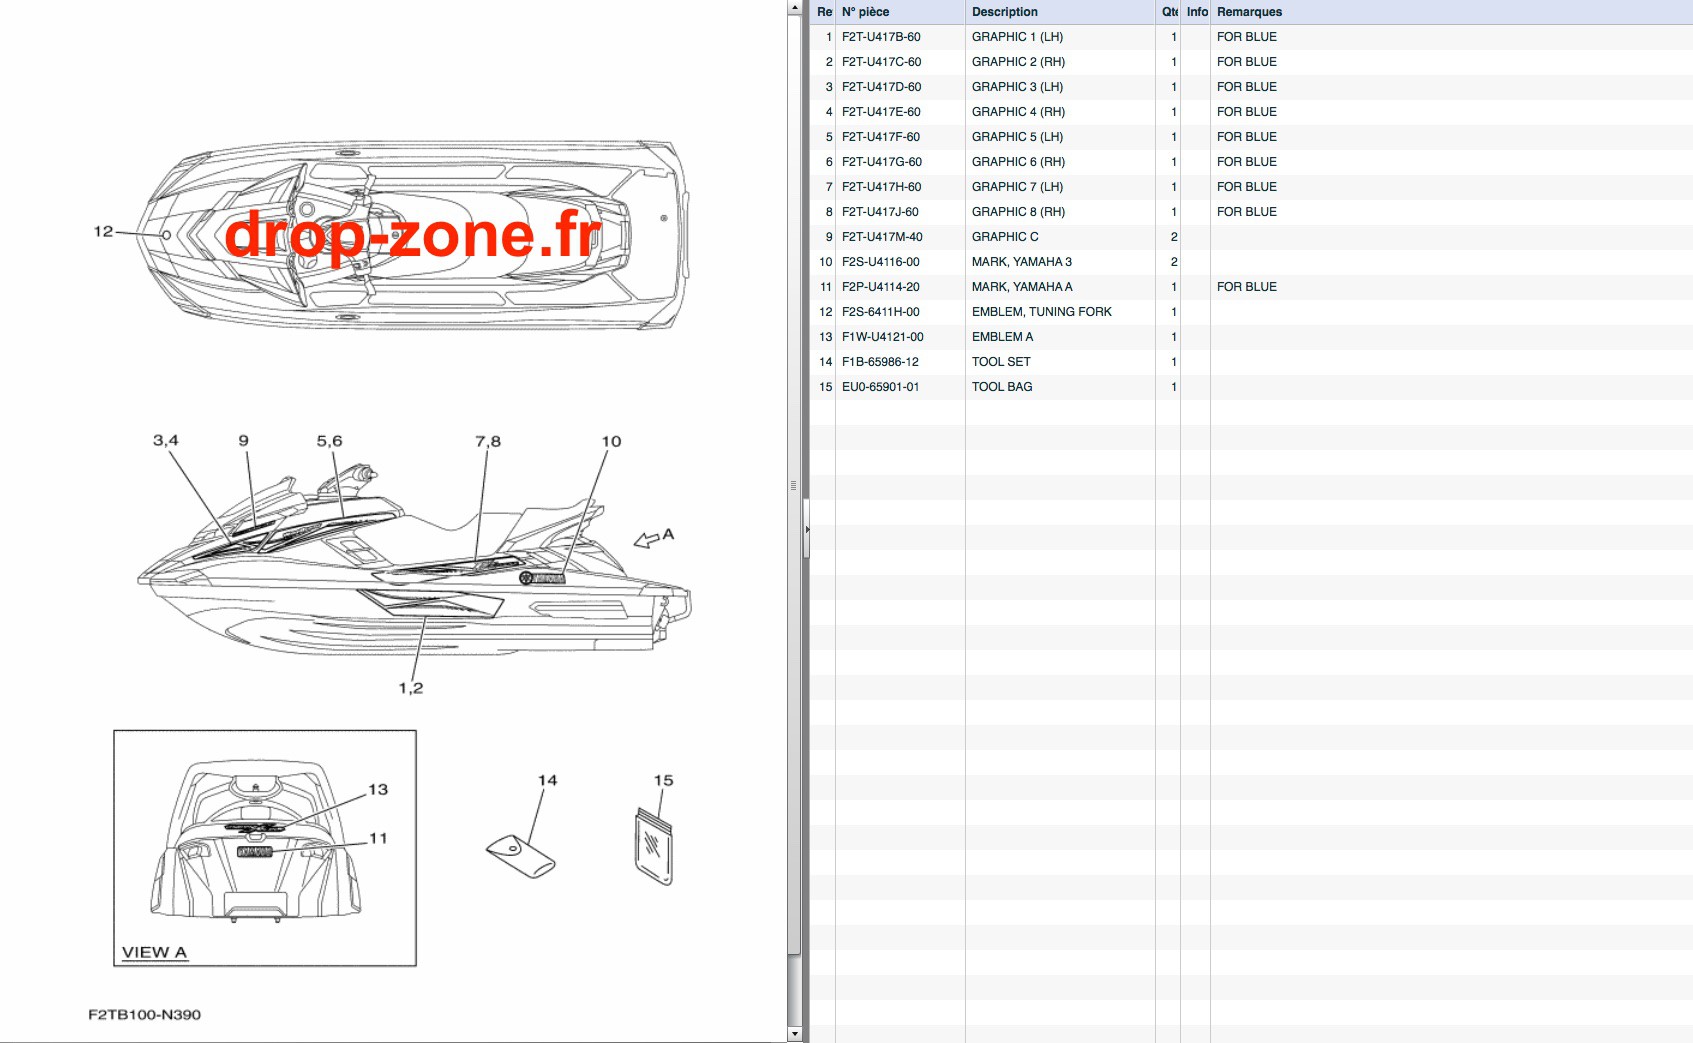Viewport: 1693px width, 1043px height.
Task: Select row GRAPHIC 8 (RH)
Action: point(1251,212)
